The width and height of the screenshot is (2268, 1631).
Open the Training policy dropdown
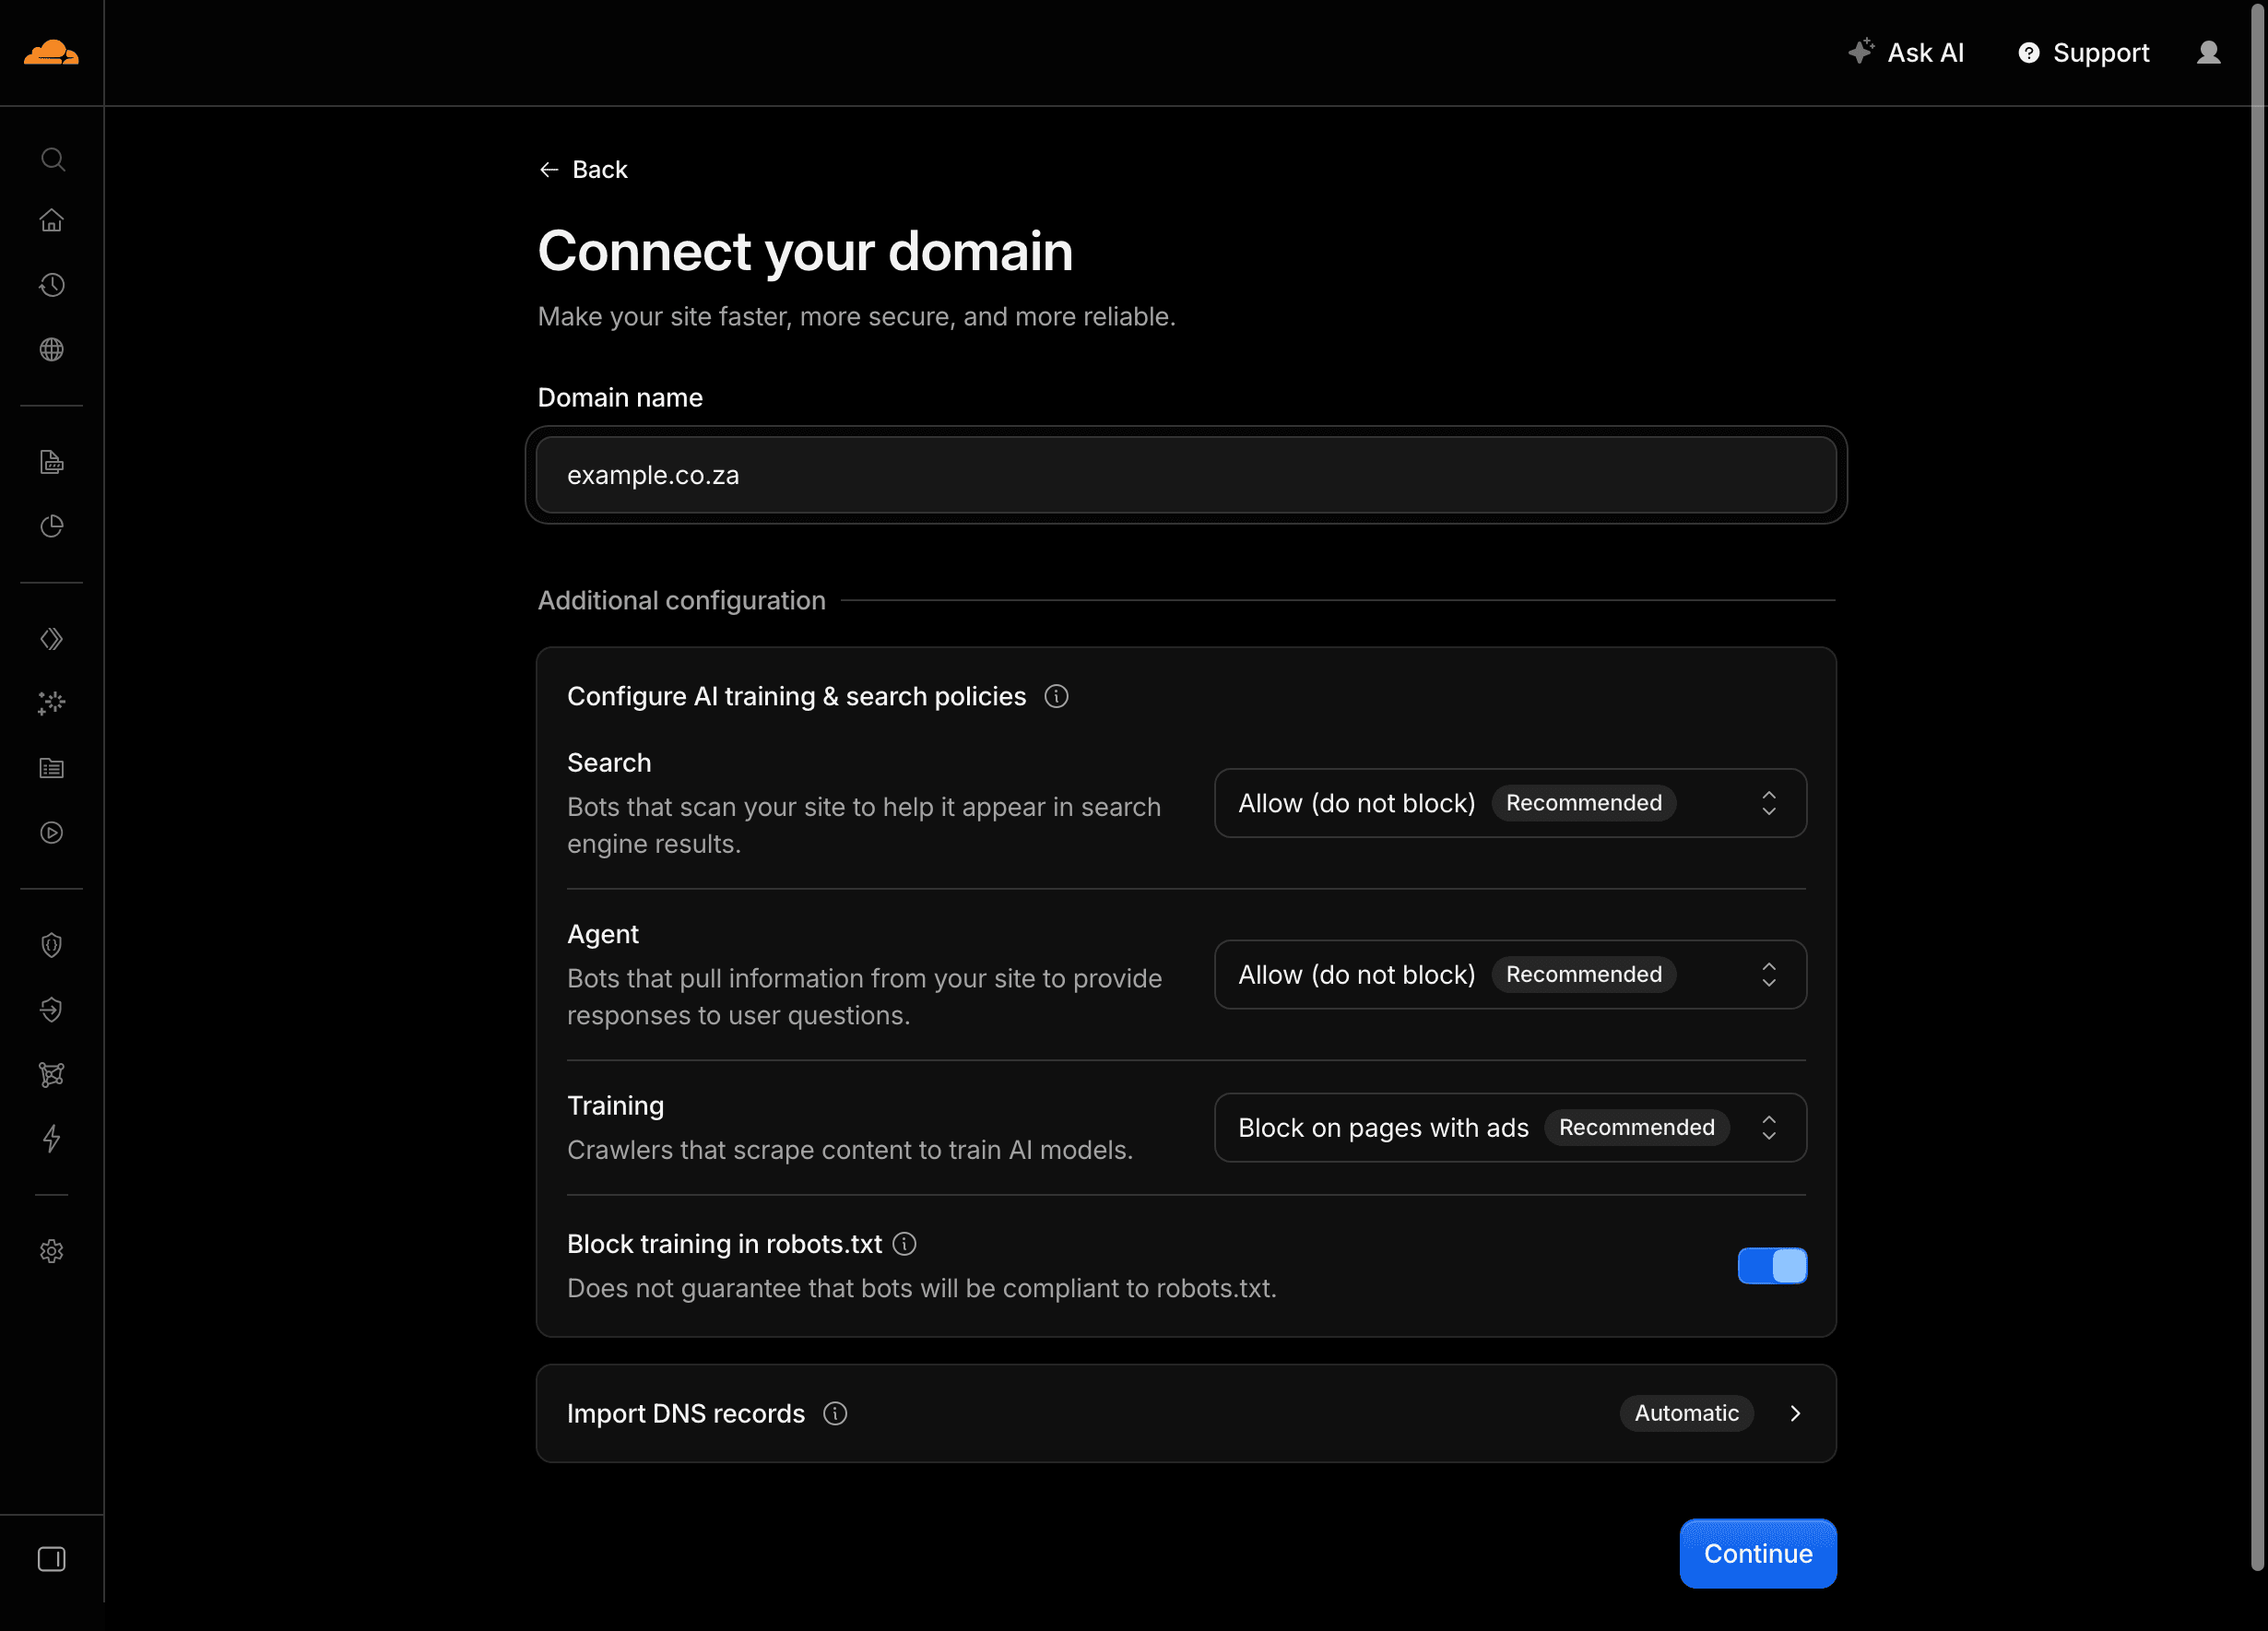(1510, 1127)
